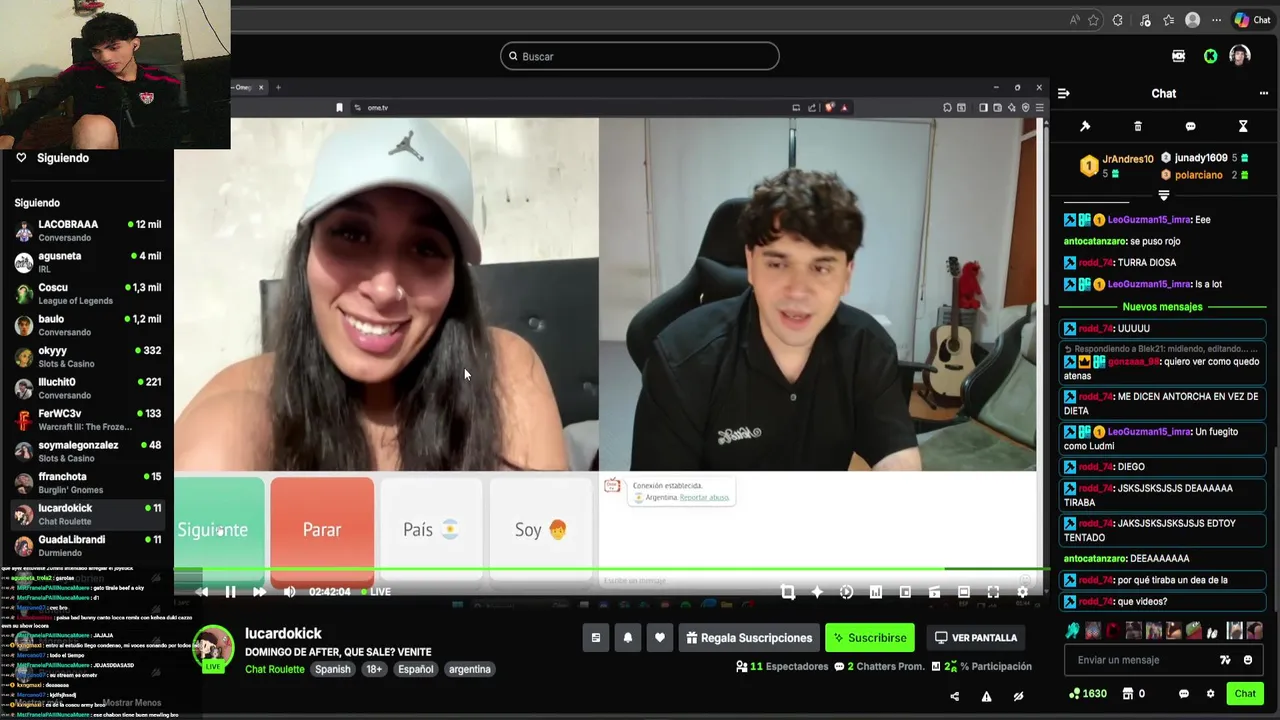Toggle theater mode in player
1280x720 pixels.
tap(964, 592)
